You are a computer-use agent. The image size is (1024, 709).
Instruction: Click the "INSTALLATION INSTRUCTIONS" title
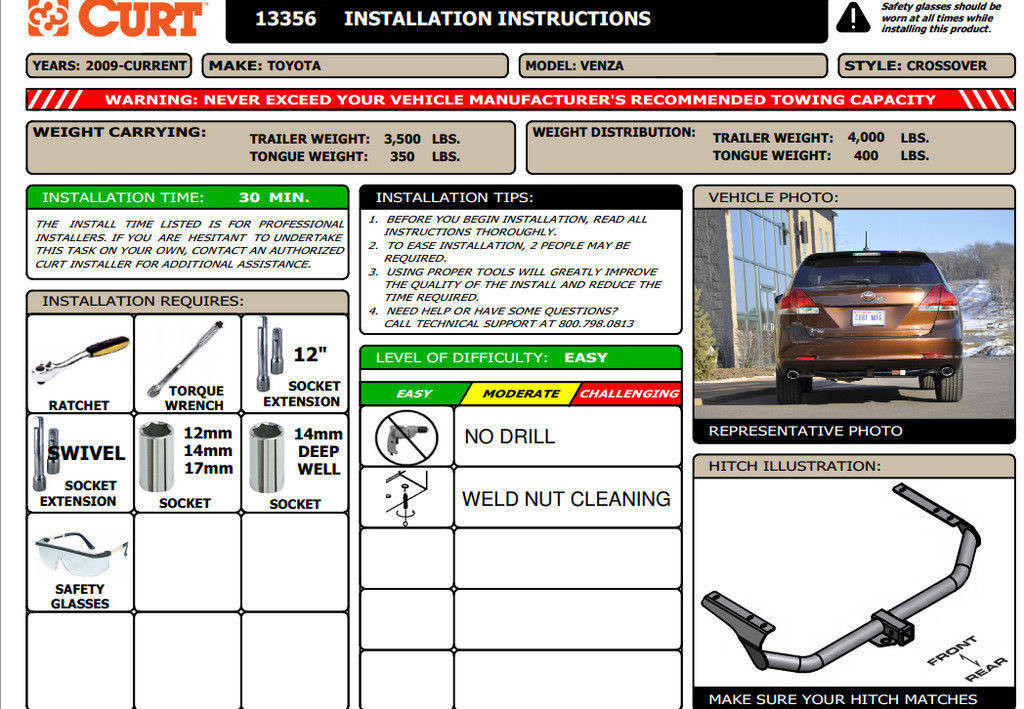tap(498, 19)
